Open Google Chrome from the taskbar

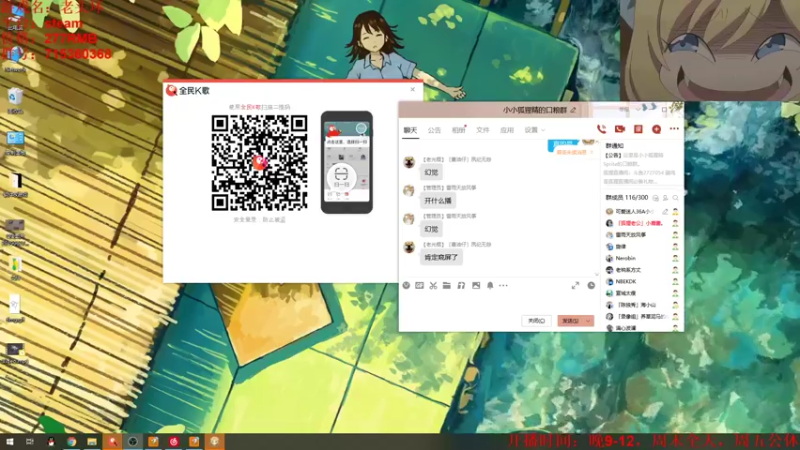pos(71,442)
